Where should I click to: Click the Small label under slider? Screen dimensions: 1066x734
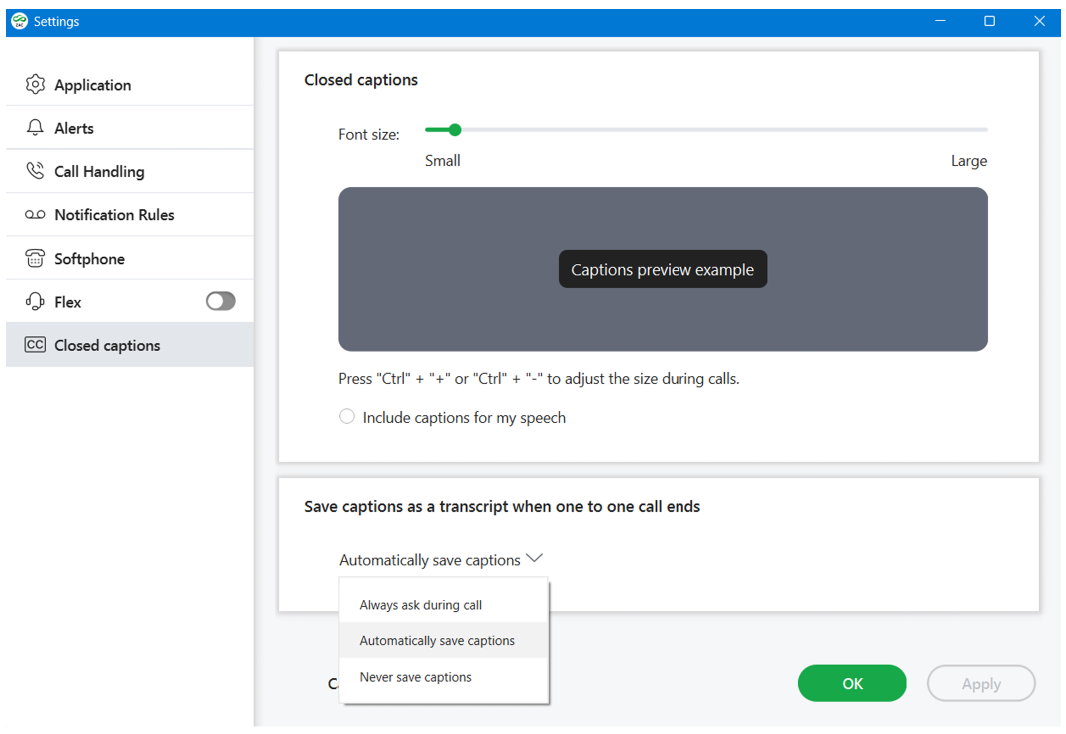coord(443,161)
